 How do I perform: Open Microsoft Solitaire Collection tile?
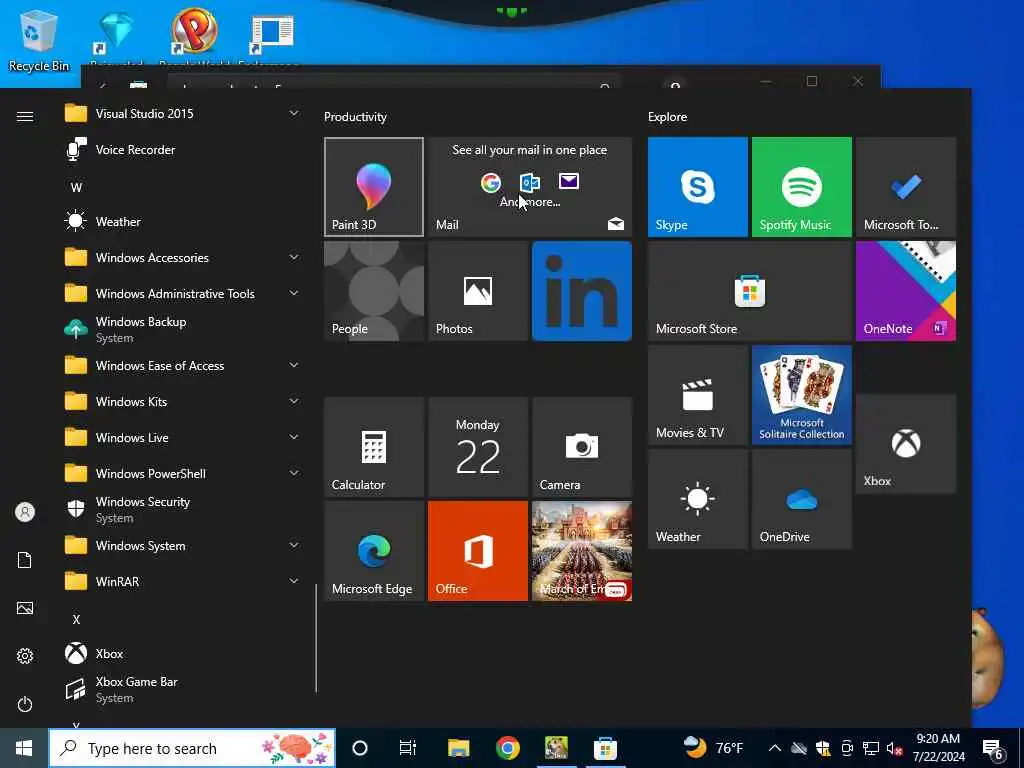(801, 395)
